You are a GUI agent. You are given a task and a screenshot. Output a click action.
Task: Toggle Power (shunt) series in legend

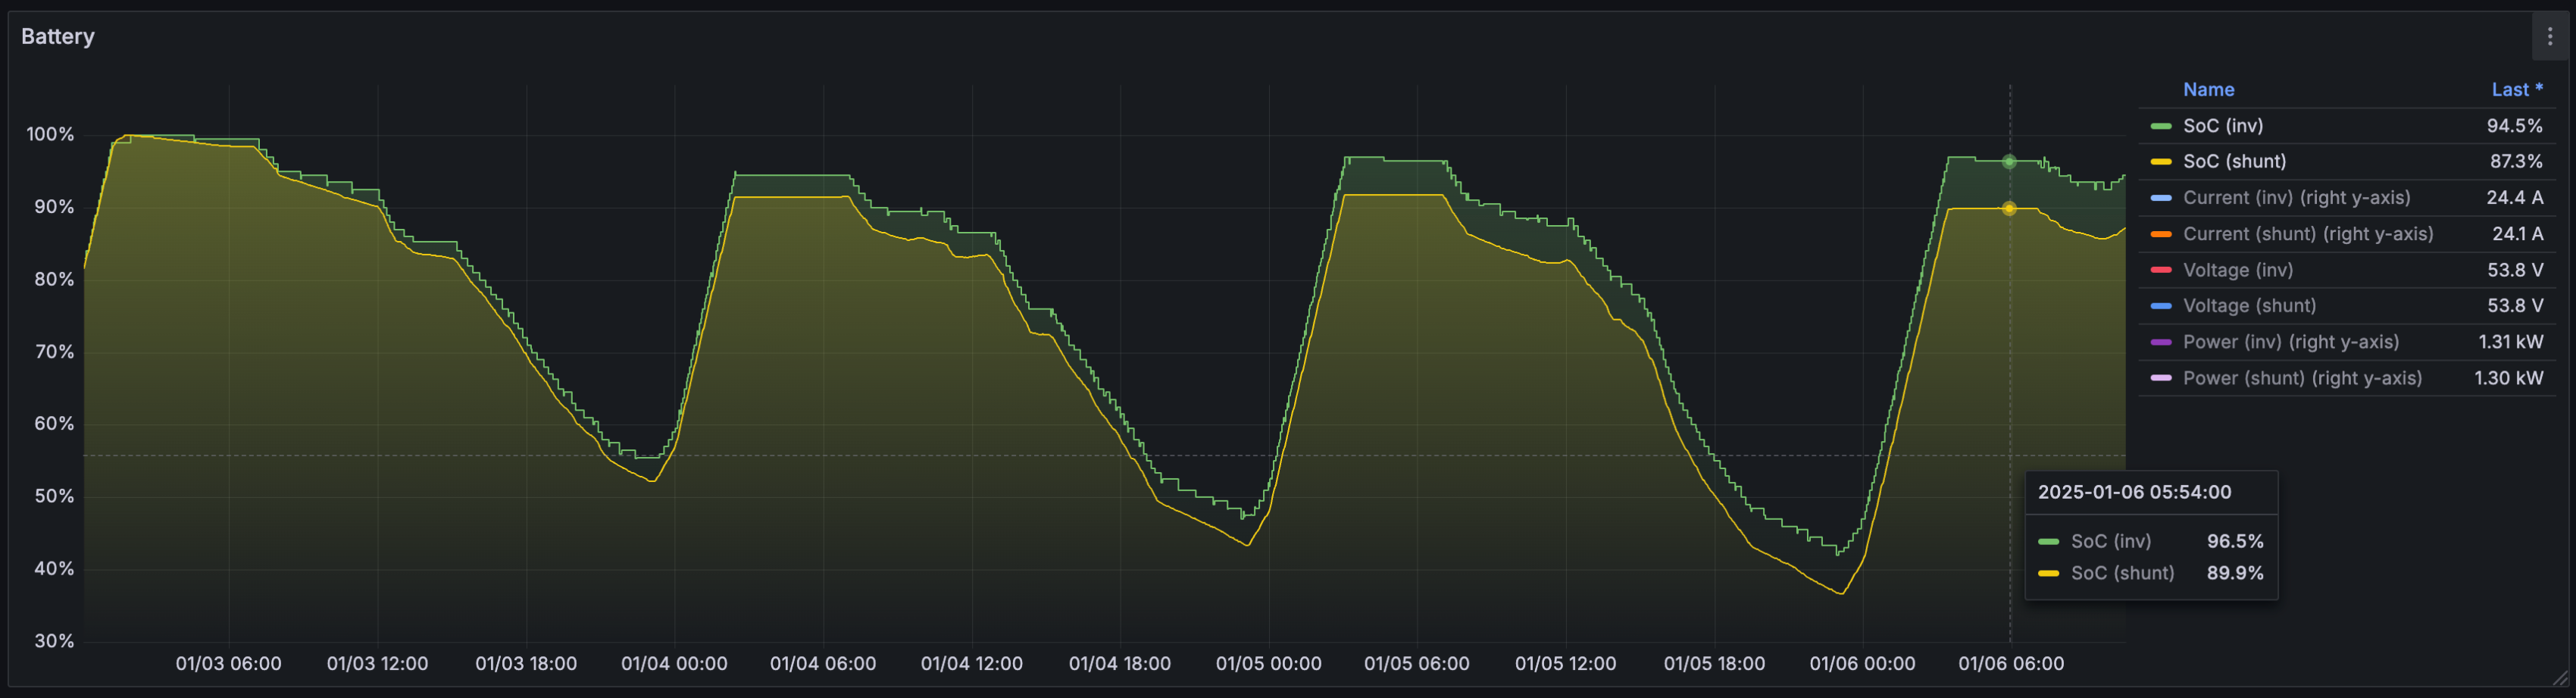tap(2302, 378)
